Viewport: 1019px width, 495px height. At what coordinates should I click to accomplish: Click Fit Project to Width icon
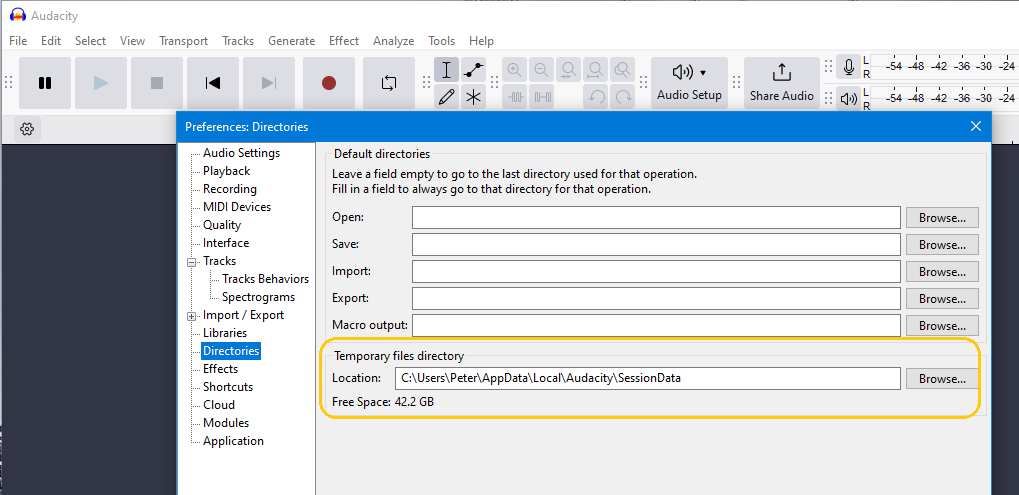point(595,70)
